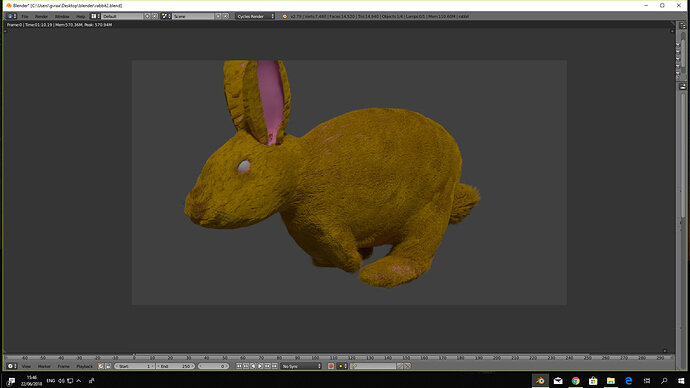Open Microsoft Edge from the taskbar
Viewport: 690px width, 388px height.
coord(628,381)
